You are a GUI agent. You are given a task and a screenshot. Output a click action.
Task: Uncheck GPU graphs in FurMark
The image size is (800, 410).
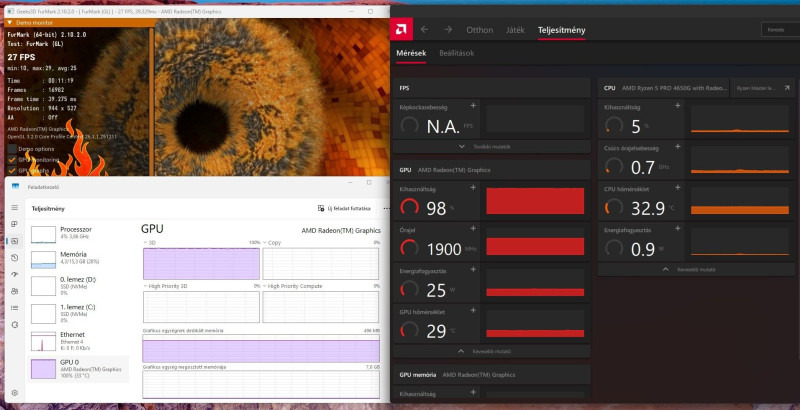(12, 171)
